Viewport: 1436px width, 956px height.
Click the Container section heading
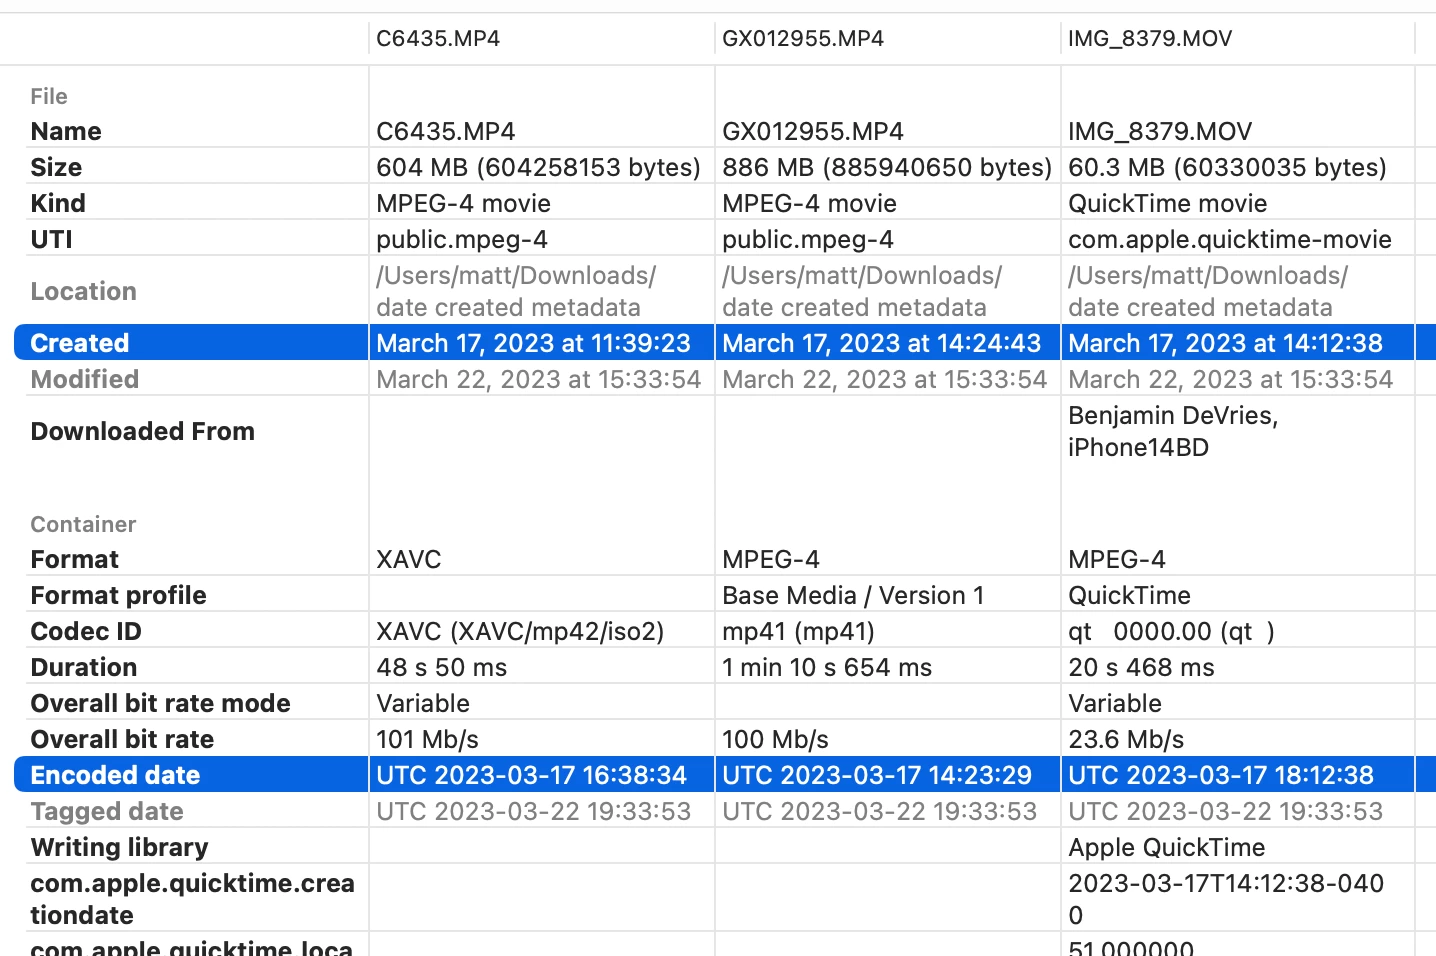point(83,524)
